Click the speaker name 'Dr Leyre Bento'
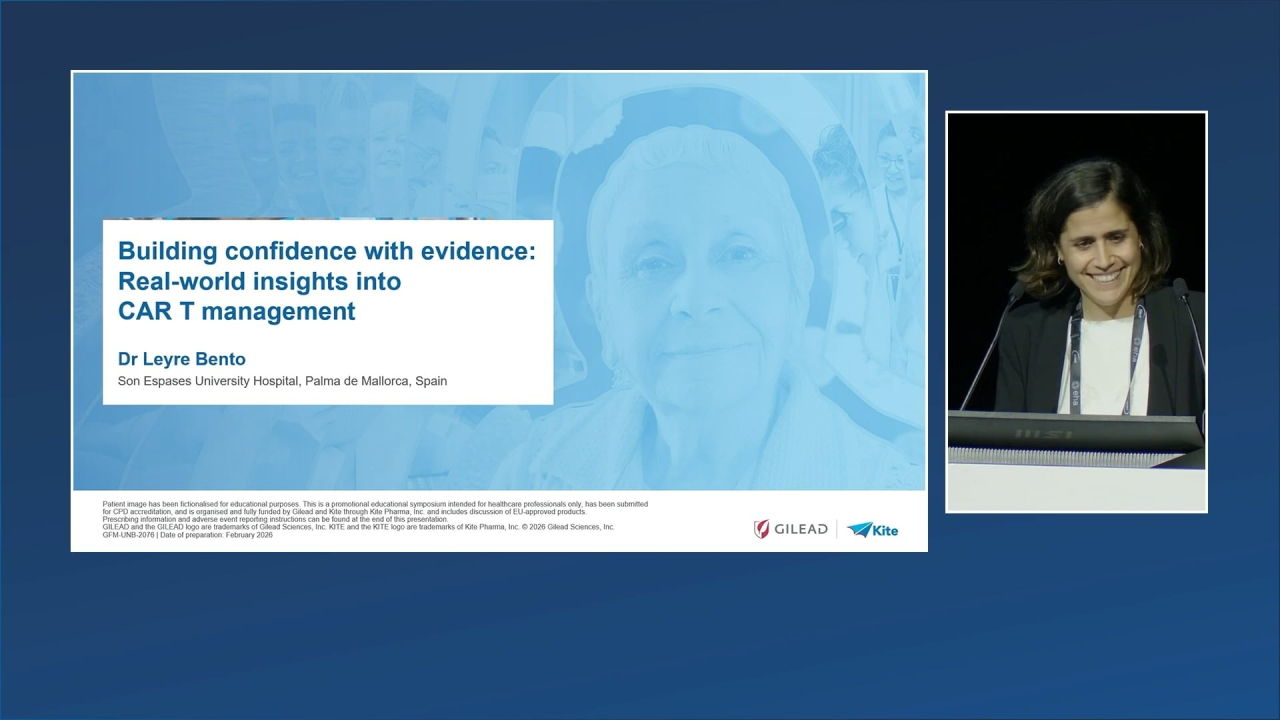The width and height of the screenshot is (1280, 720). tap(181, 358)
